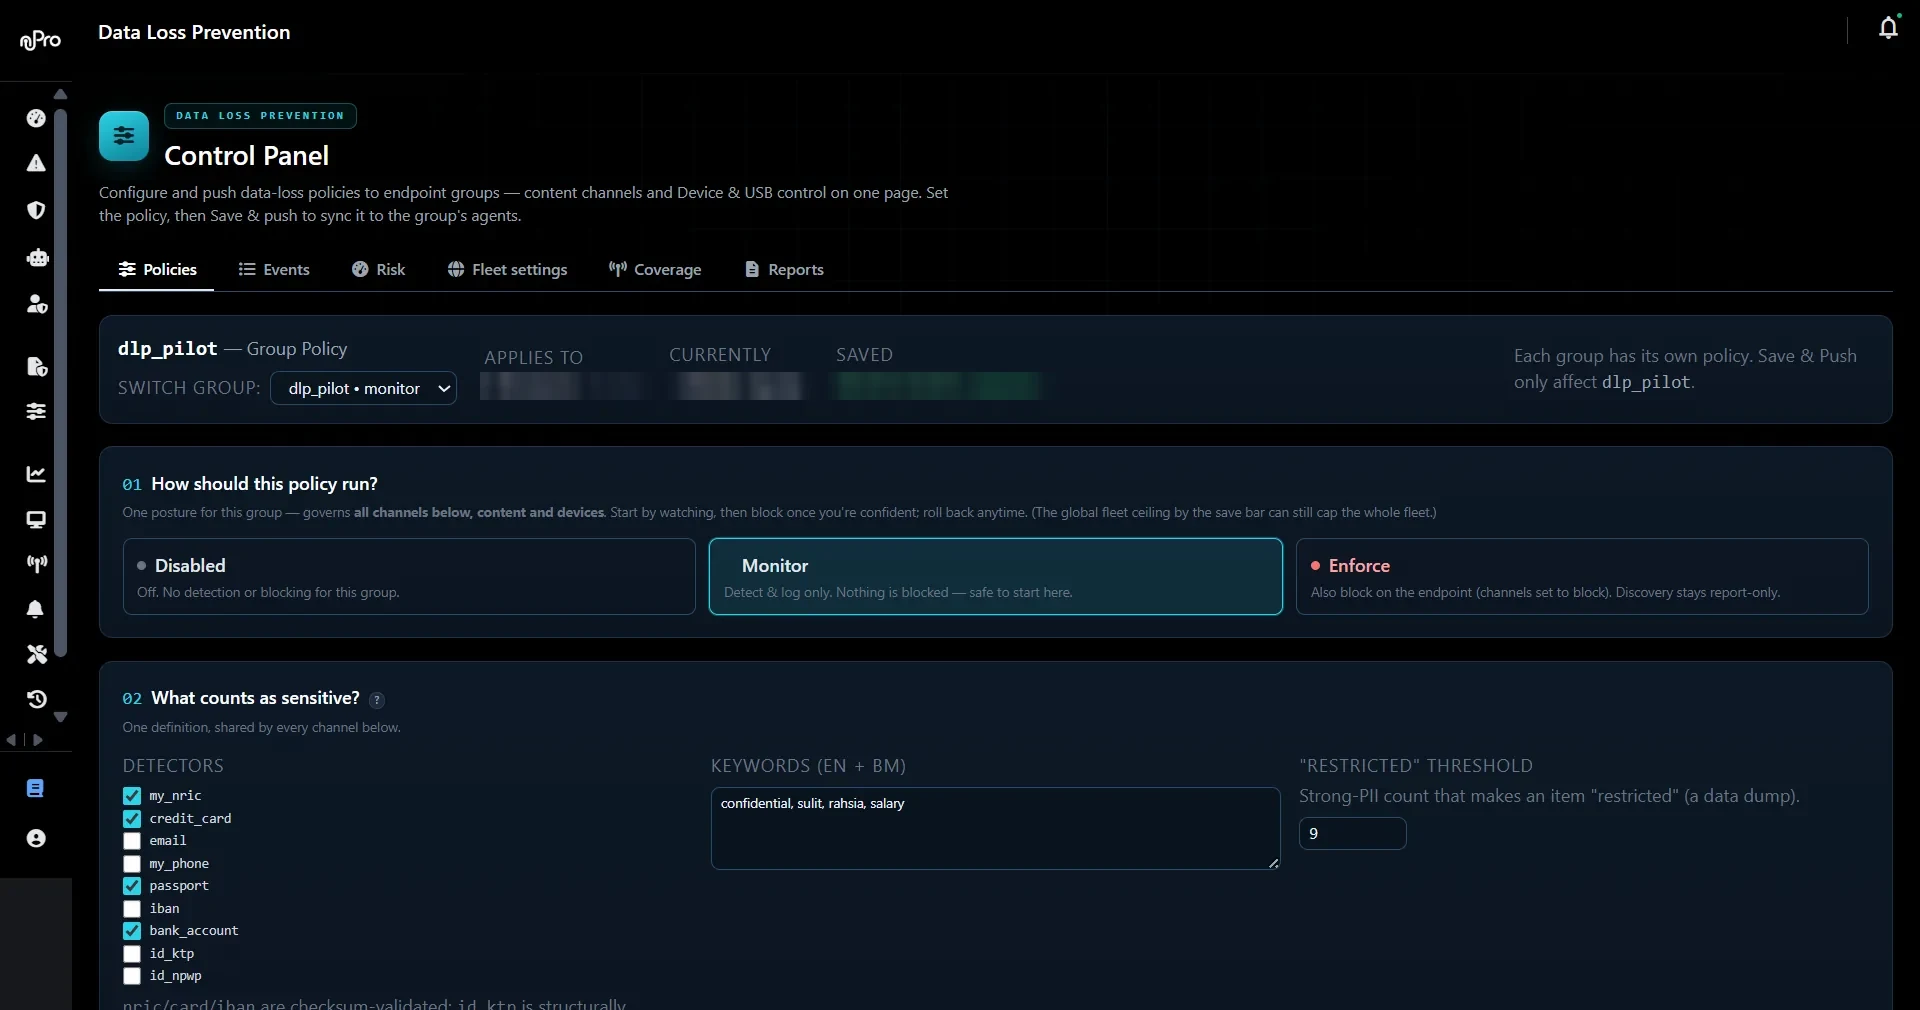This screenshot has width=1920, height=1010.
Task: Open the bell icon in the sidebar
Action: (x=36, y=609)
